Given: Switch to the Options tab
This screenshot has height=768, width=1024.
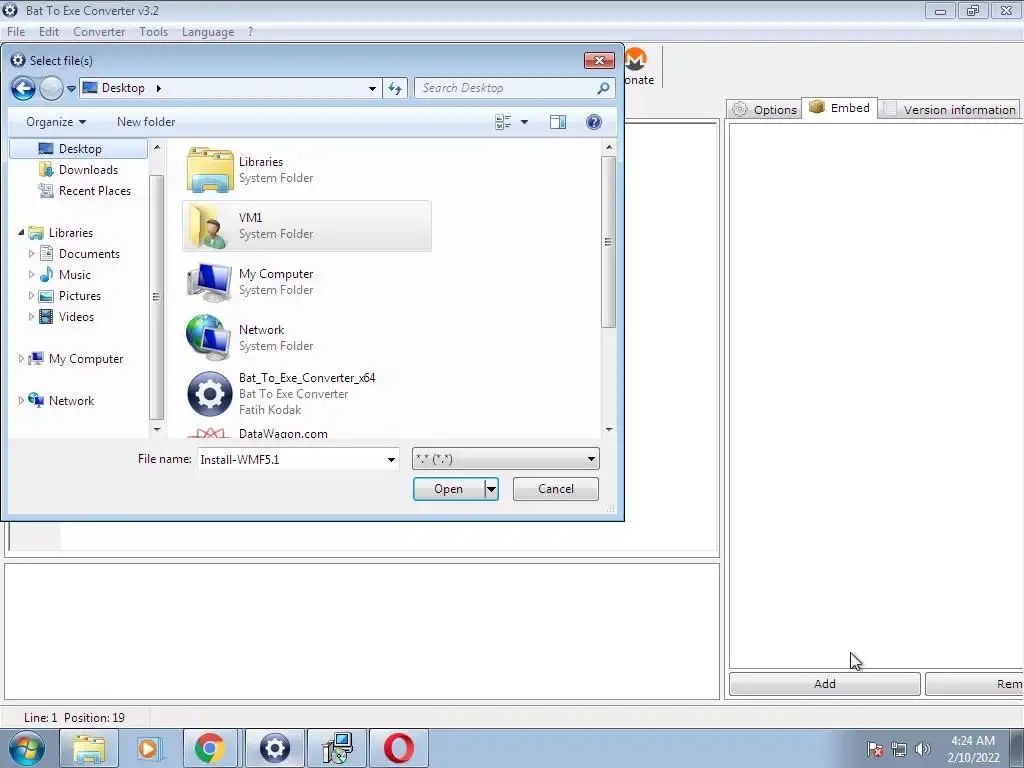Looking at the screenshot, I should [x=765, y=110].
